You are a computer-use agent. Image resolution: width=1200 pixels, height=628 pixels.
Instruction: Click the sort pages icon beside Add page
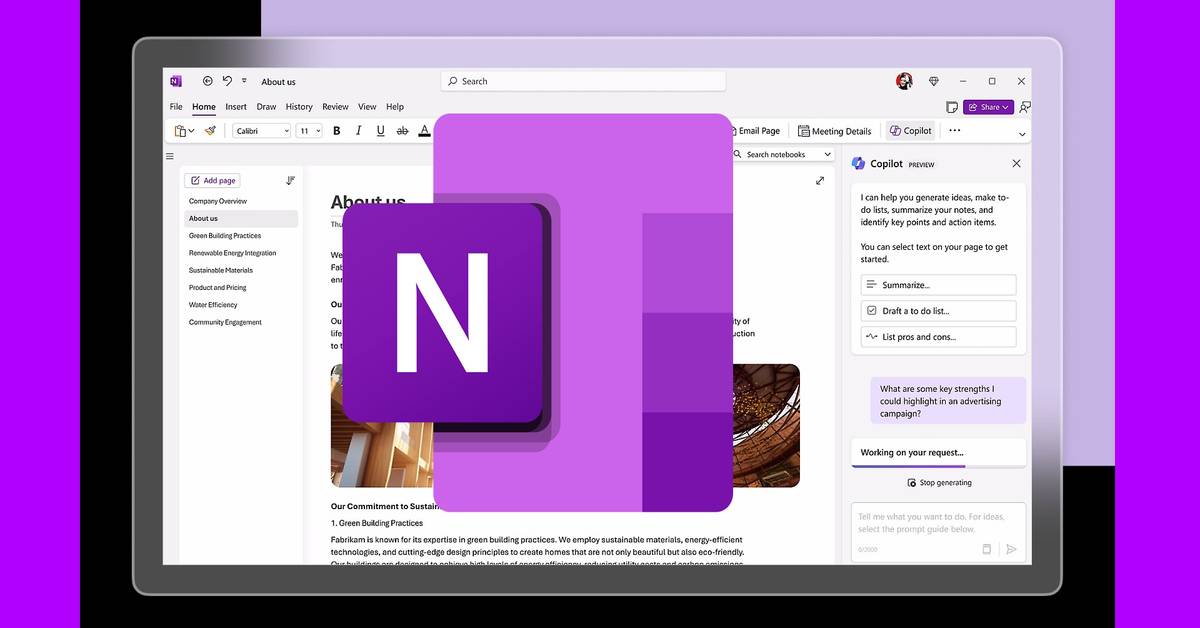(x=290, y=181)
